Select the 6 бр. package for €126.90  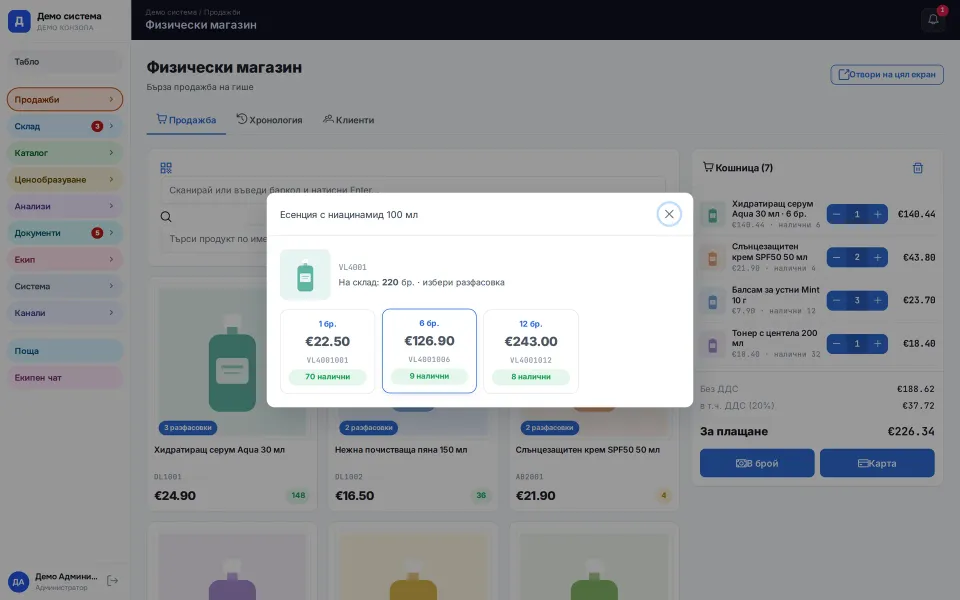click(429, 351)
